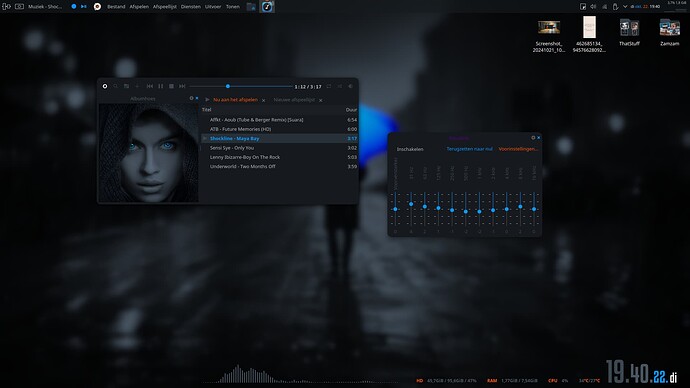Close the 'Nu aan het afspelen' tab

(x=263, y=100)
